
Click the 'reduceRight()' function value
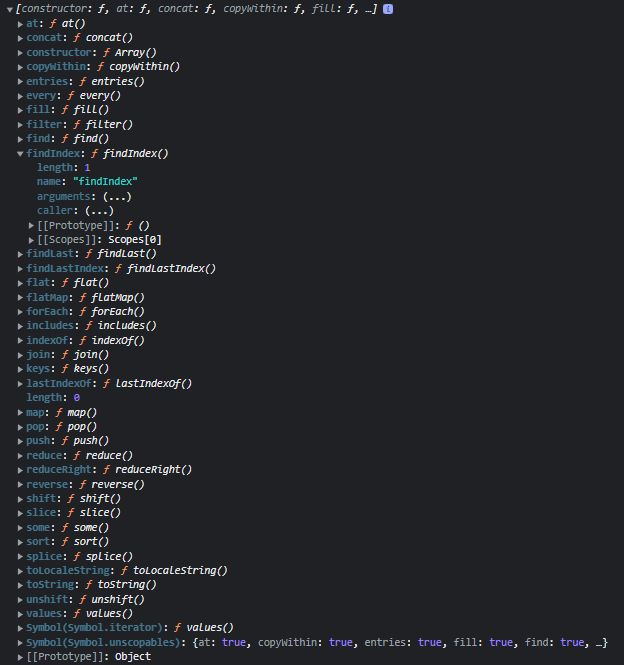pyautogui.click(x=154, y=469)
